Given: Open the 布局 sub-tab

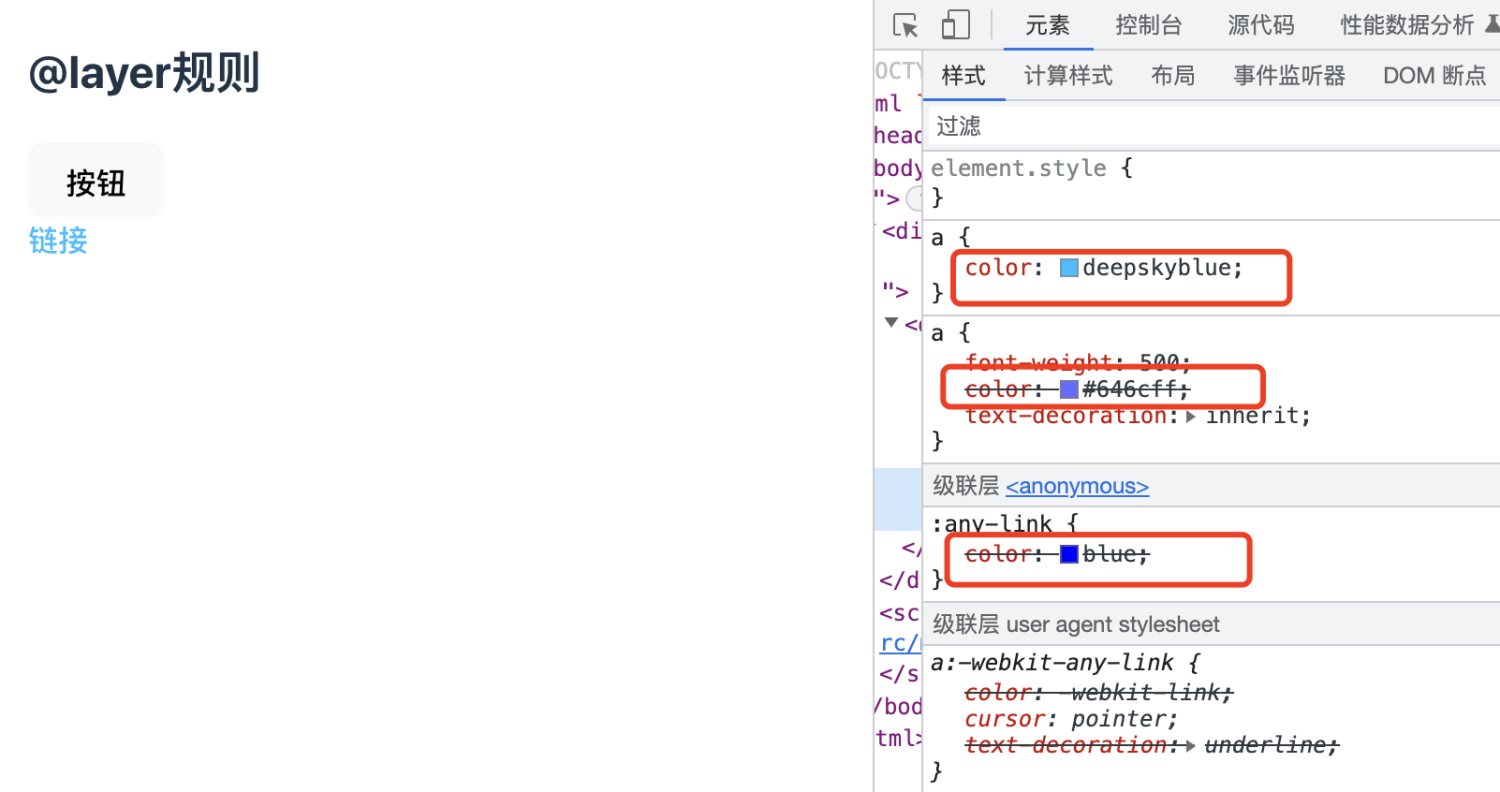Looking at the screenshot, I should (x=1173, y=76).
